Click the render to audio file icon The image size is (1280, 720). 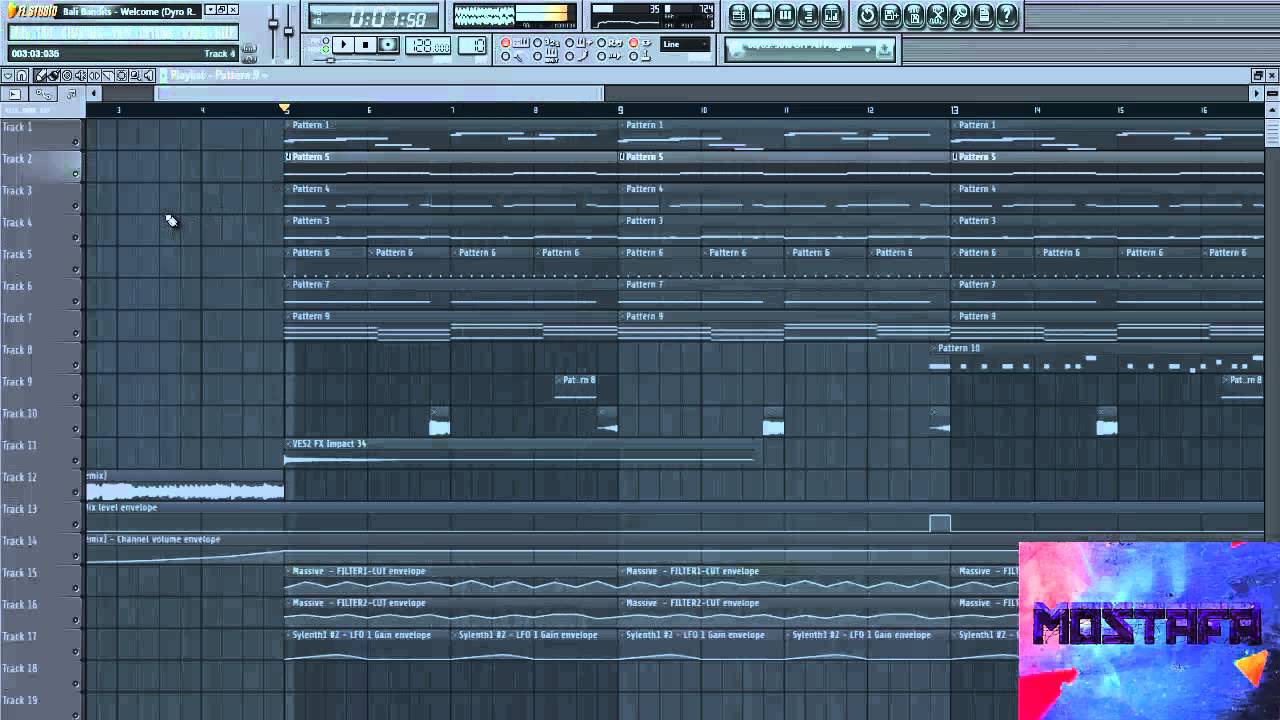pyautogui.click(x=914, y=15)
